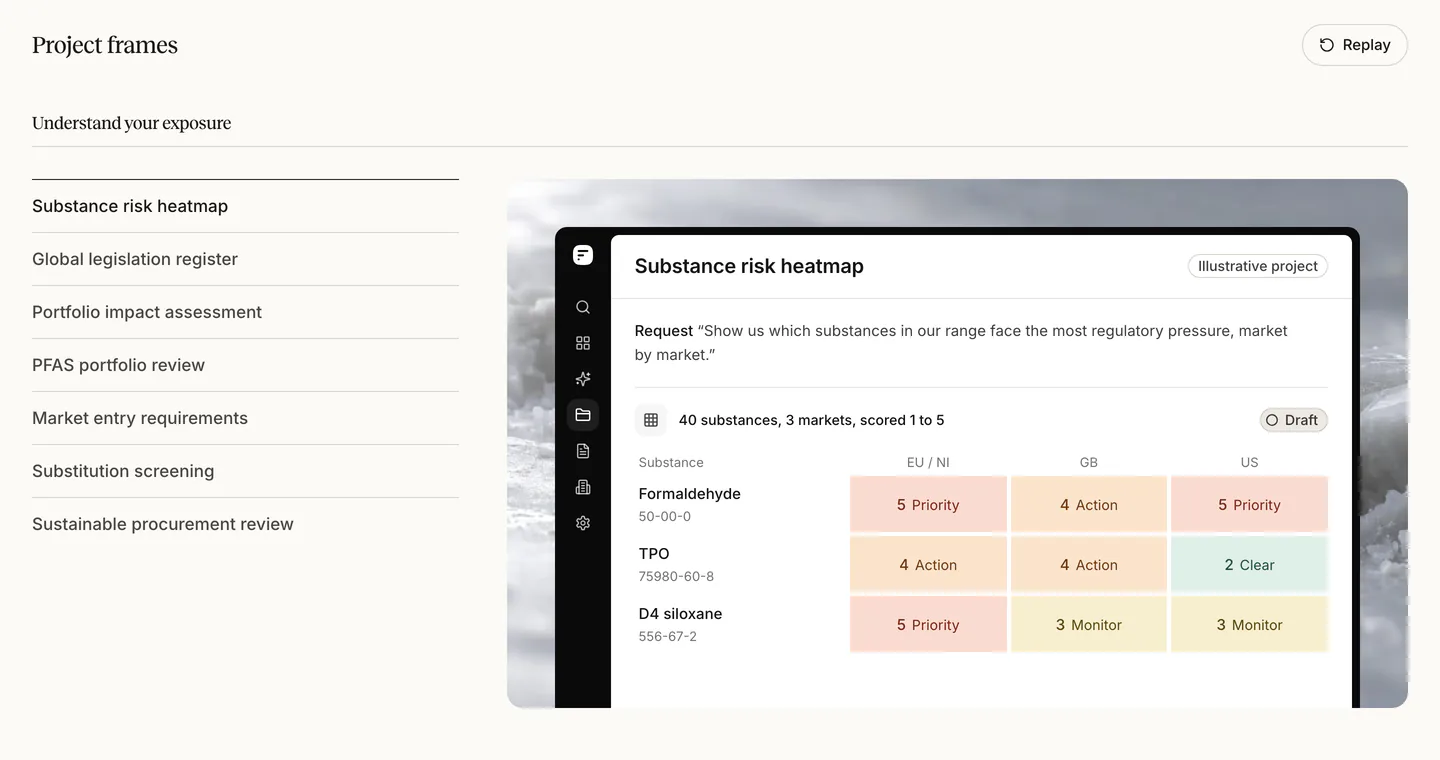This screenshot has width=1440, height=760.
Task: View the Sustainable procurement review tab
Action: (x=245, y=524)
